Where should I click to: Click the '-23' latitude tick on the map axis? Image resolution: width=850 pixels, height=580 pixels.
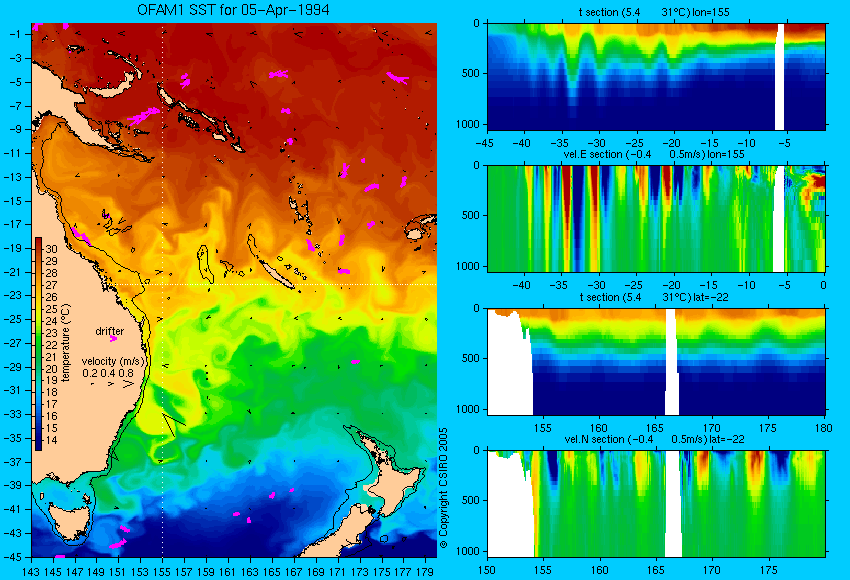pos(12,295)
